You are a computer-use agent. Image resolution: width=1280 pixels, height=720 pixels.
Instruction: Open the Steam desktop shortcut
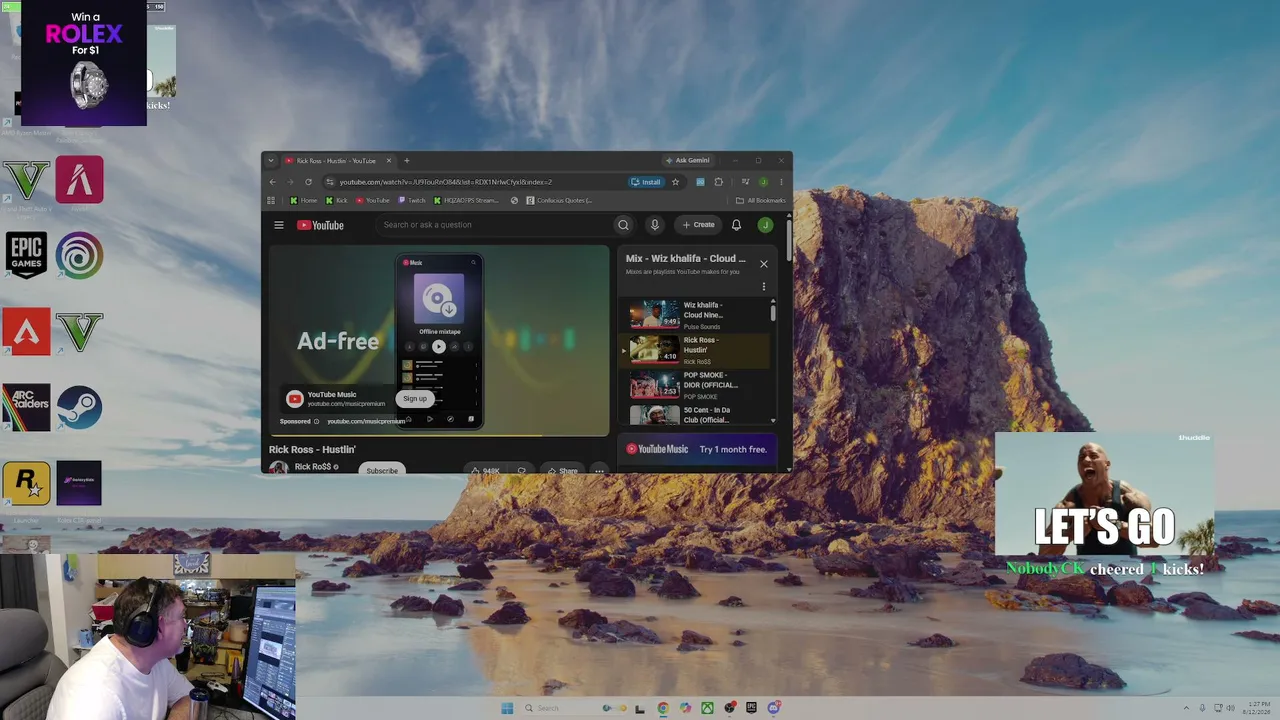[79, 408]
